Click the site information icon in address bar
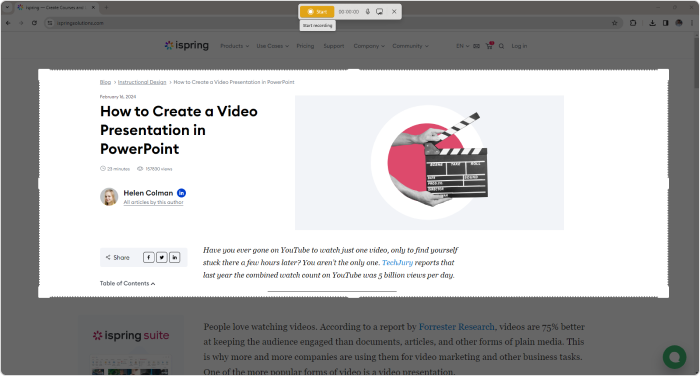This screenshot has width=700, height=376. (x=50, y=23)
